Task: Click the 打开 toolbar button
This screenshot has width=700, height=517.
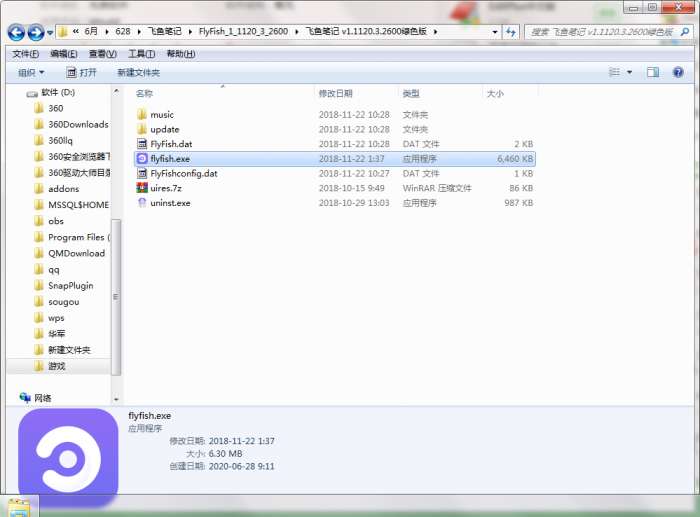Action: pyautogui.click(x=81, y=72)
